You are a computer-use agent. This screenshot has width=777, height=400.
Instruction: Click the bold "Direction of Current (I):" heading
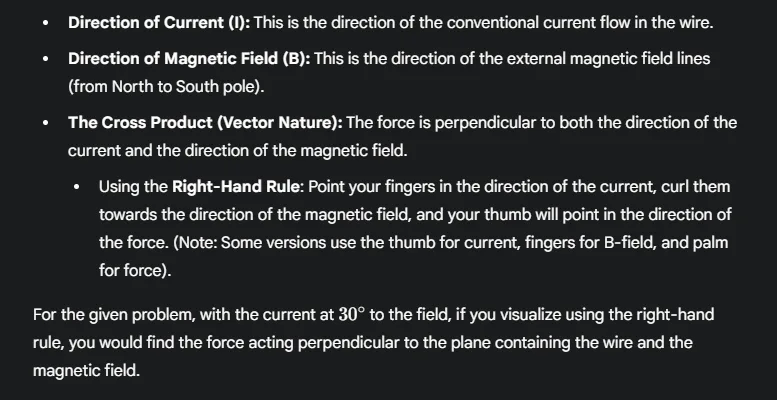157,23
